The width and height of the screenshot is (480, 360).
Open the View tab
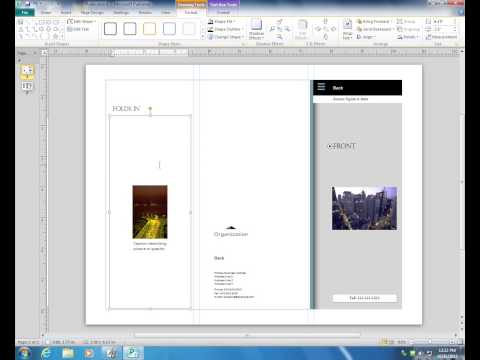point(166,12)
